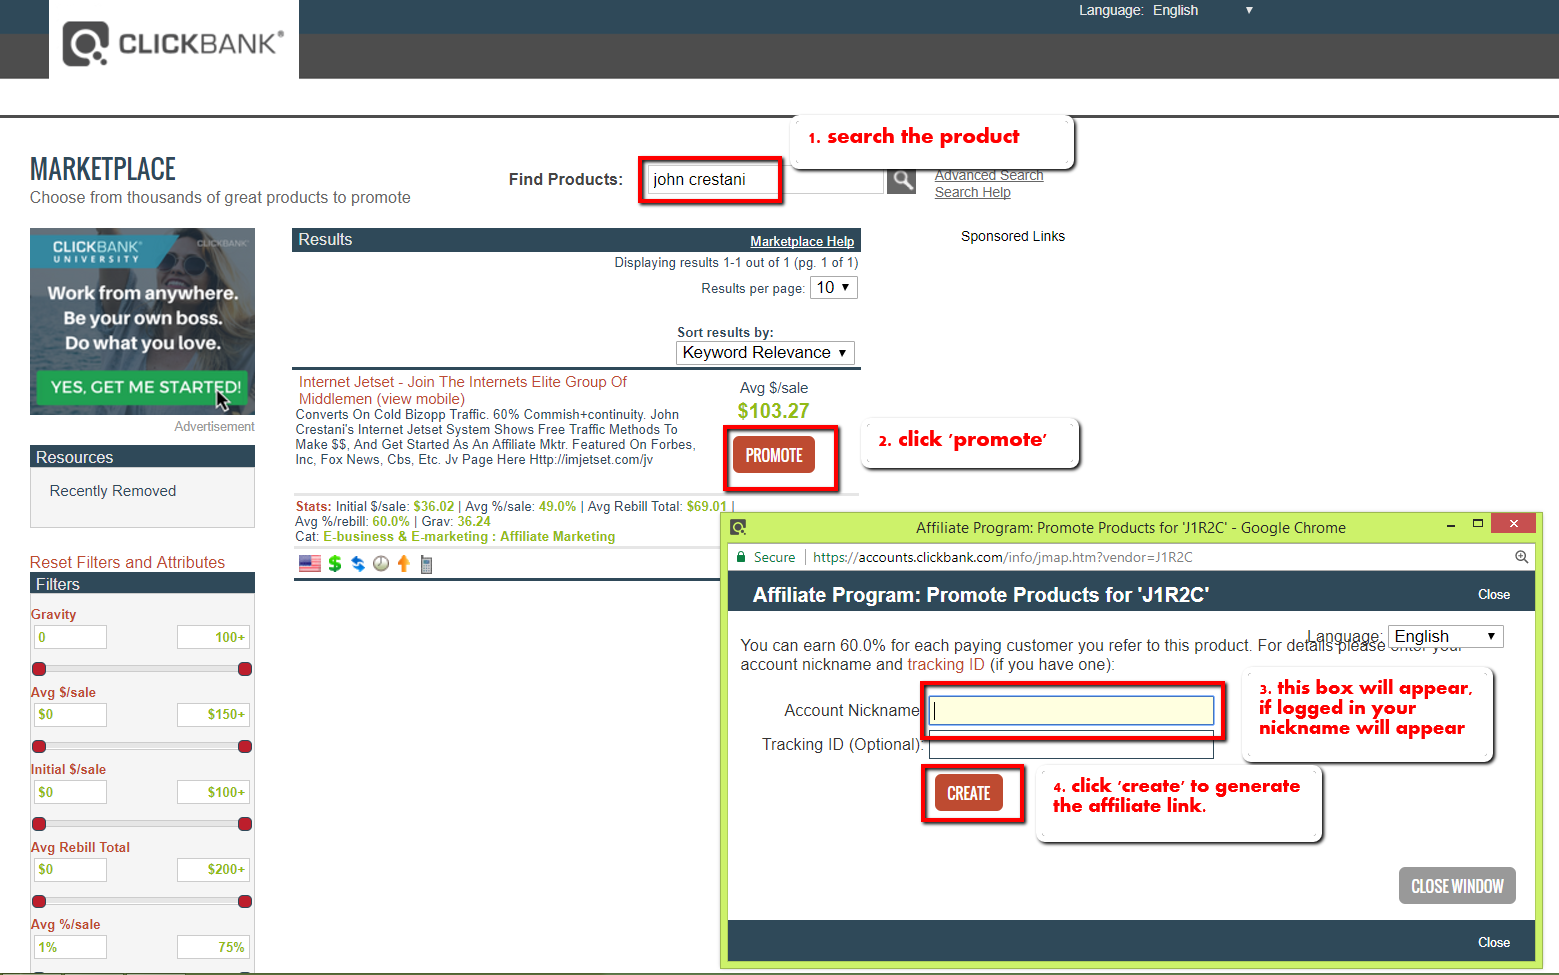
Task: Click the Initial $/sale slider left handle
Action: click(39, 824)
